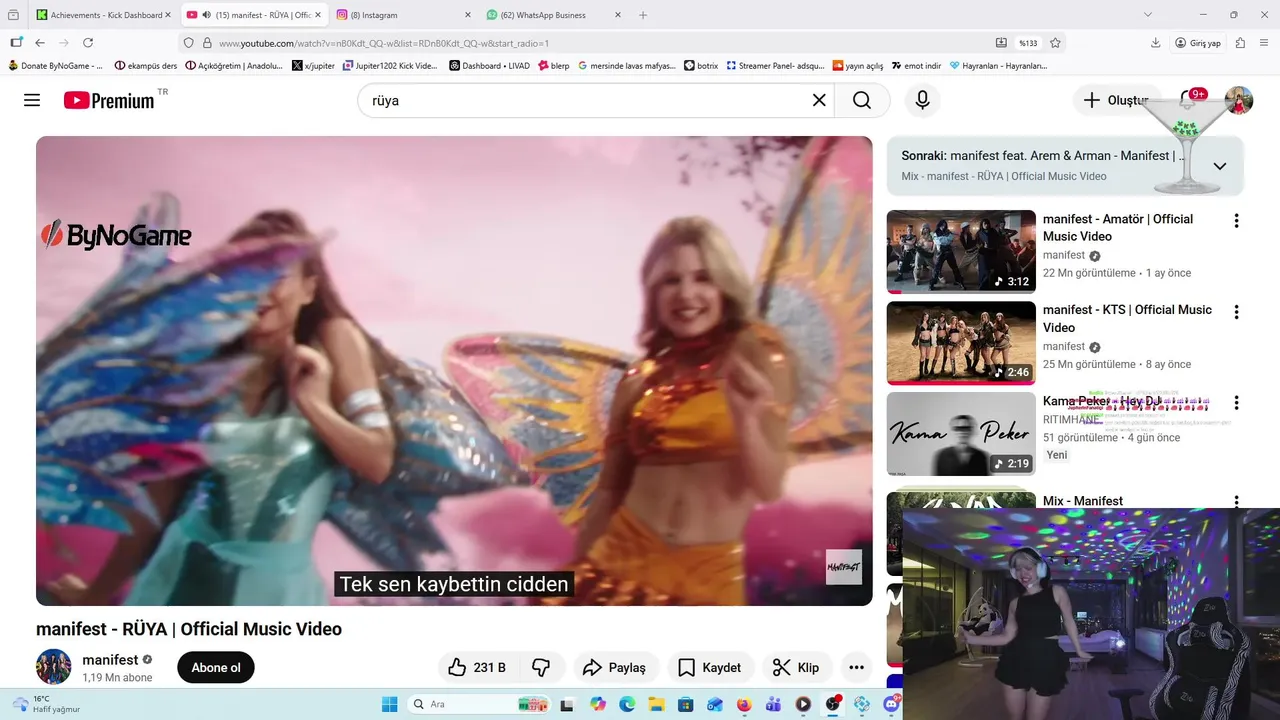Open ekampüs ders bookmark
Screen dimensions: 1280x720
click(146, 66)
